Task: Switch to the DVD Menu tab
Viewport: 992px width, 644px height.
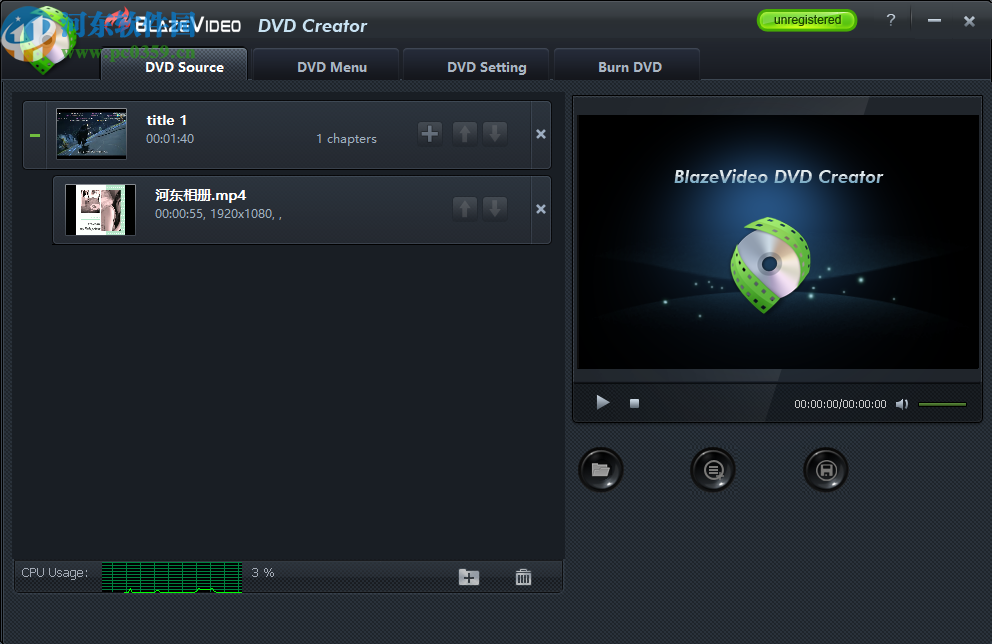Action: tap(324, 66)
